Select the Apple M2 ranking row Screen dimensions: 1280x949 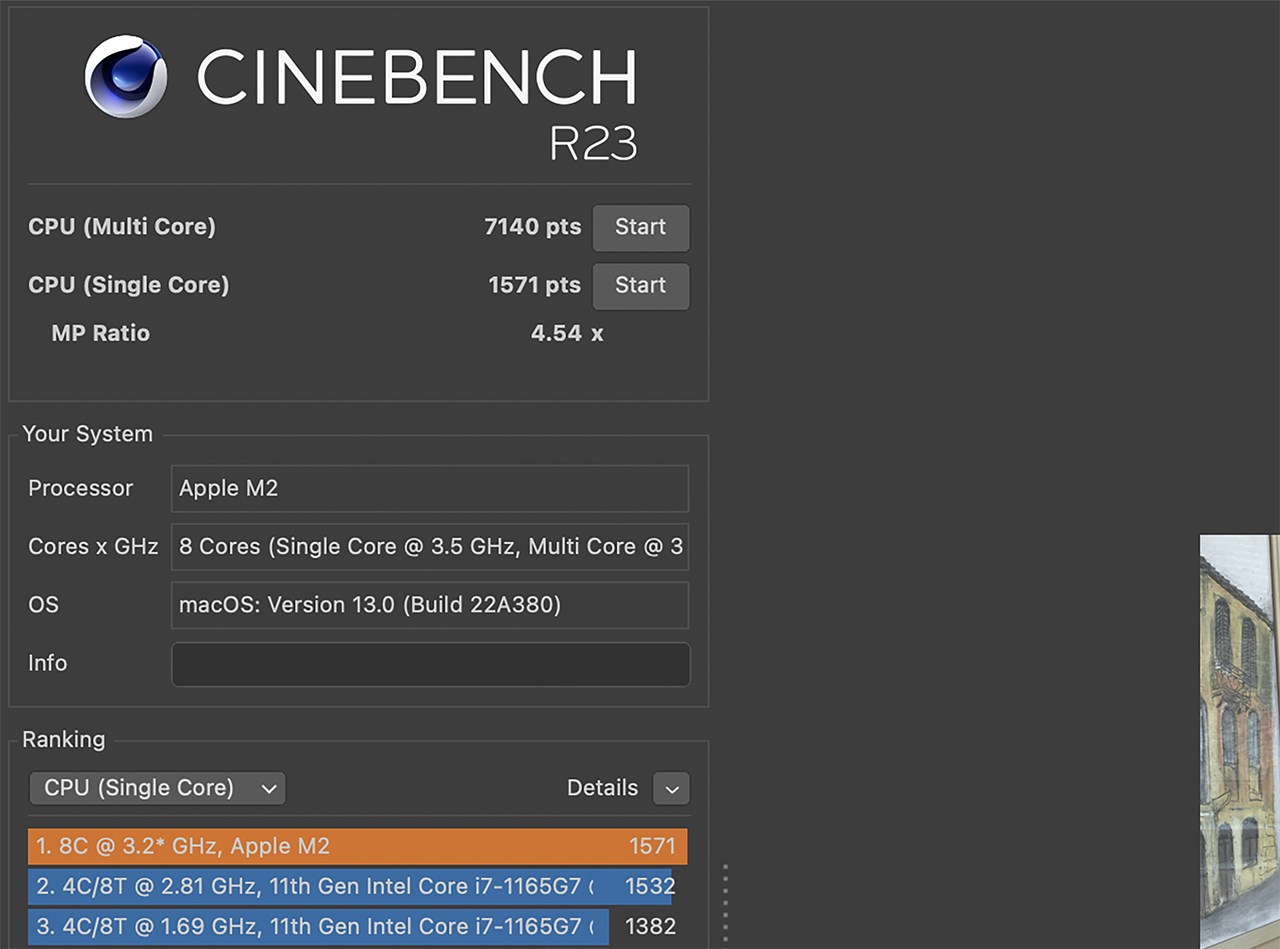pos(358,846)
